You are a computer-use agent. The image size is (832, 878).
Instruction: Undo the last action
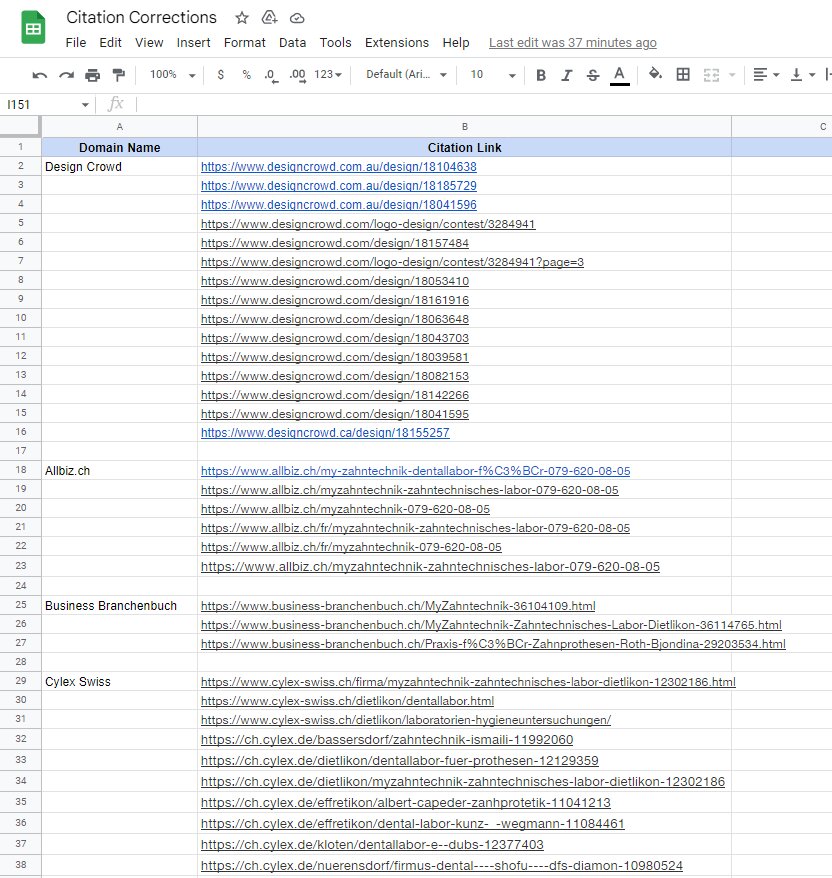click(x=40, y=74)
